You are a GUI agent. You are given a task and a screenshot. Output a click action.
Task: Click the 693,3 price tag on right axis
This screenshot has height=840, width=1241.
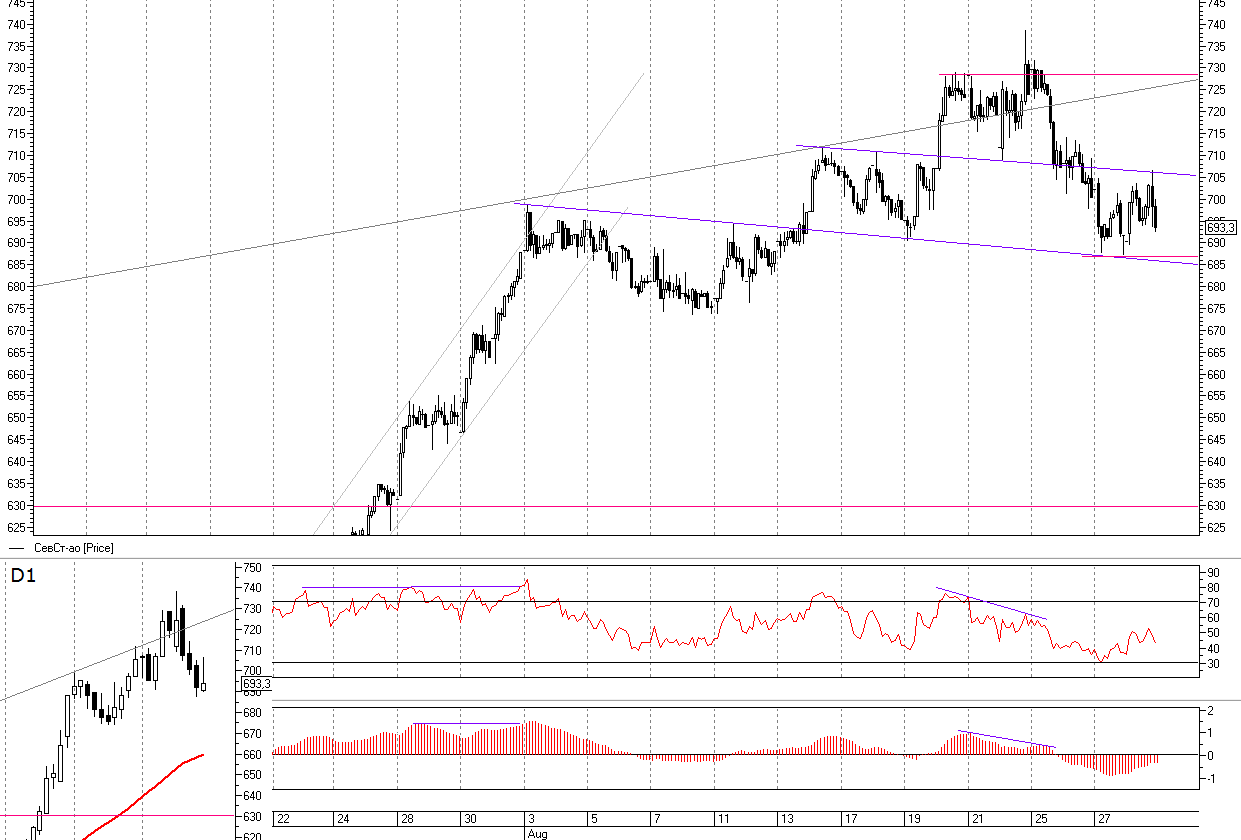click(1221, 227)
